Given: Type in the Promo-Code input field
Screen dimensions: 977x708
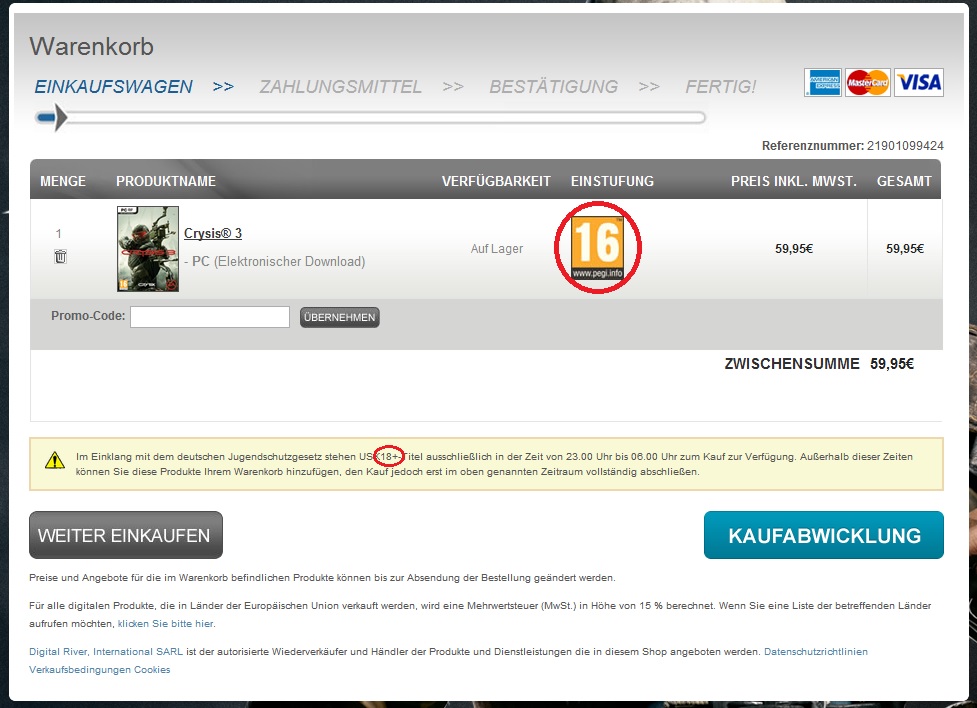Looking at the screenshot, I should [x=210, y=317].
